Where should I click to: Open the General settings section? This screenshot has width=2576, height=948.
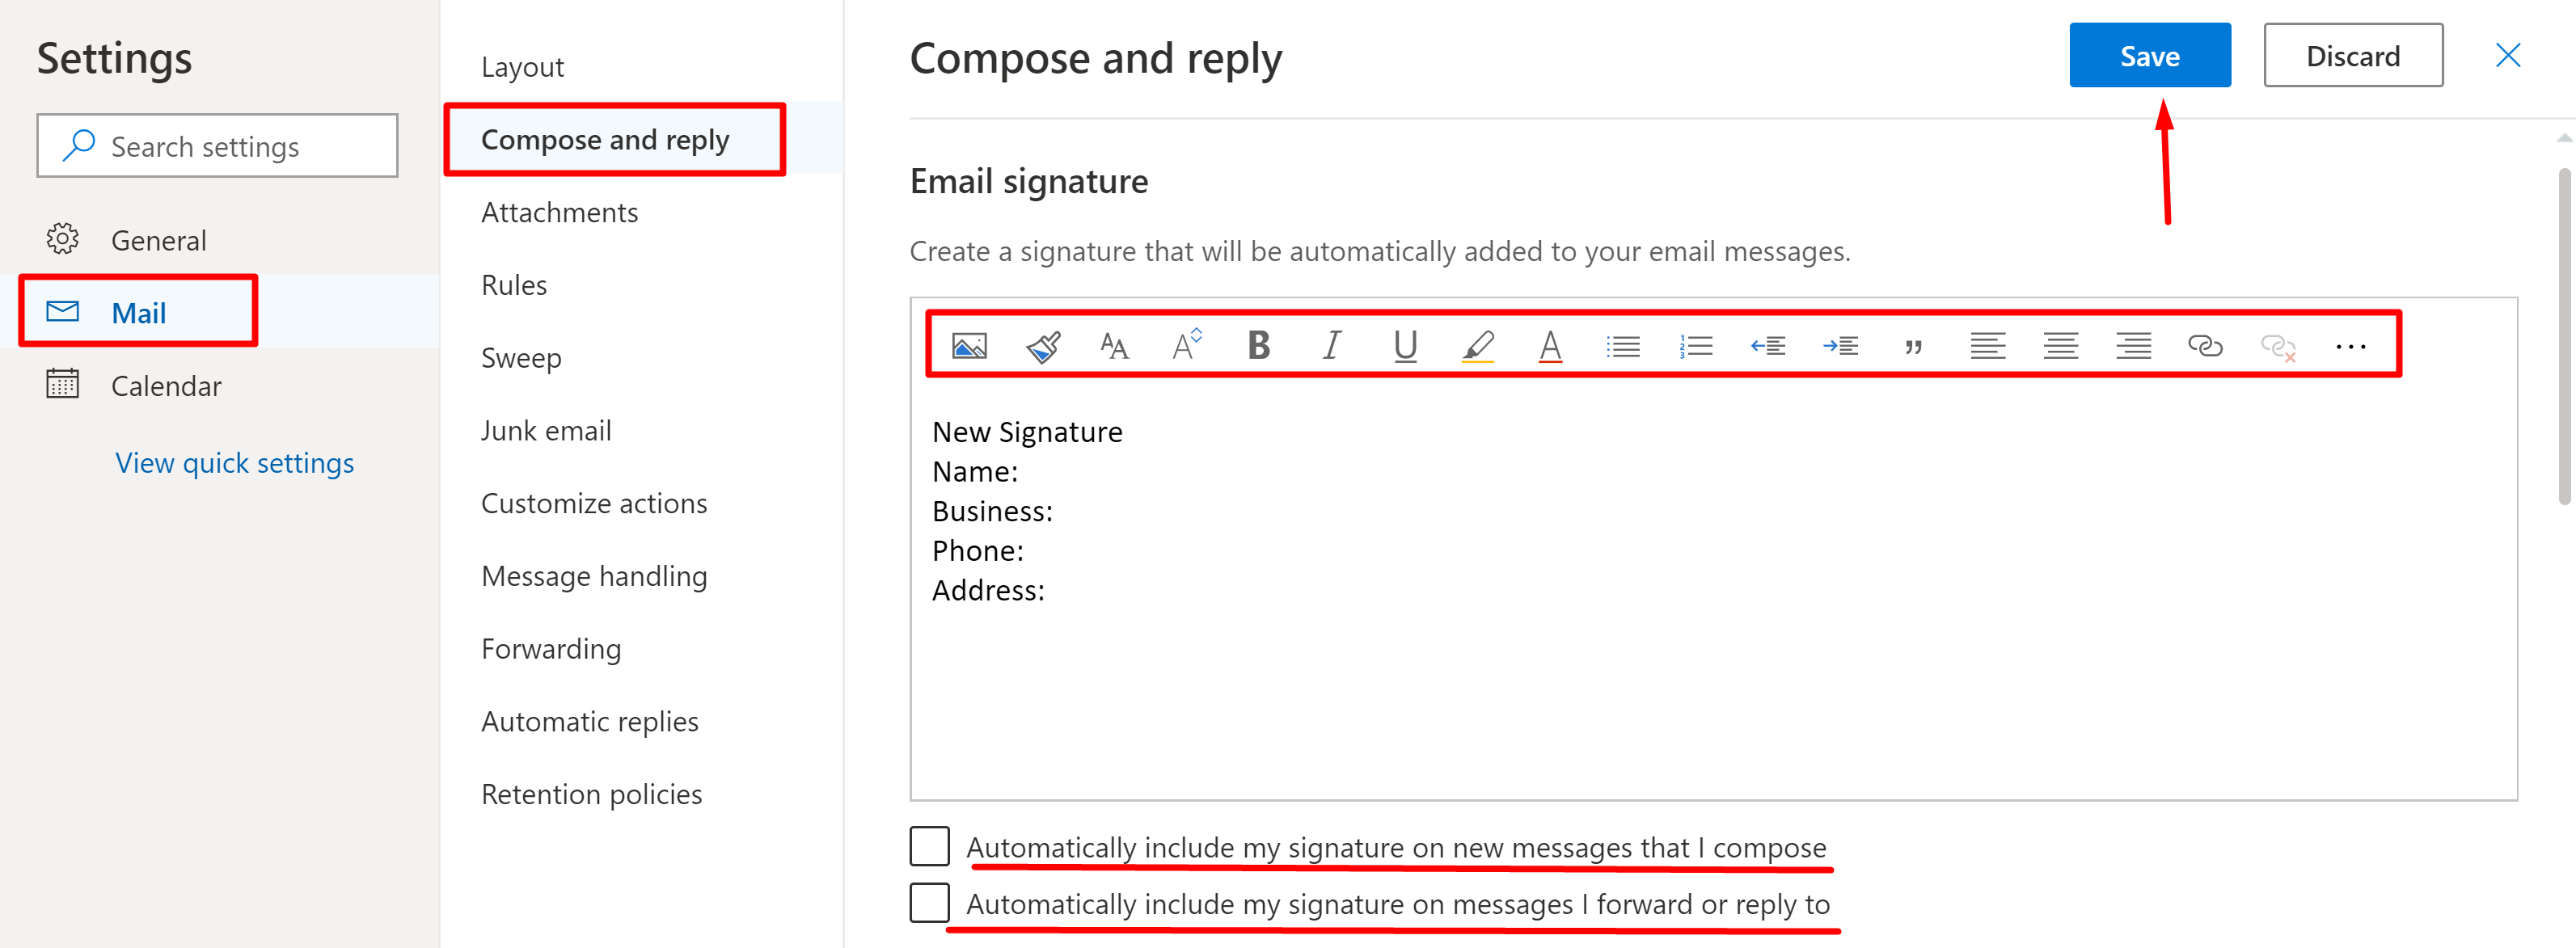(159, 238)
